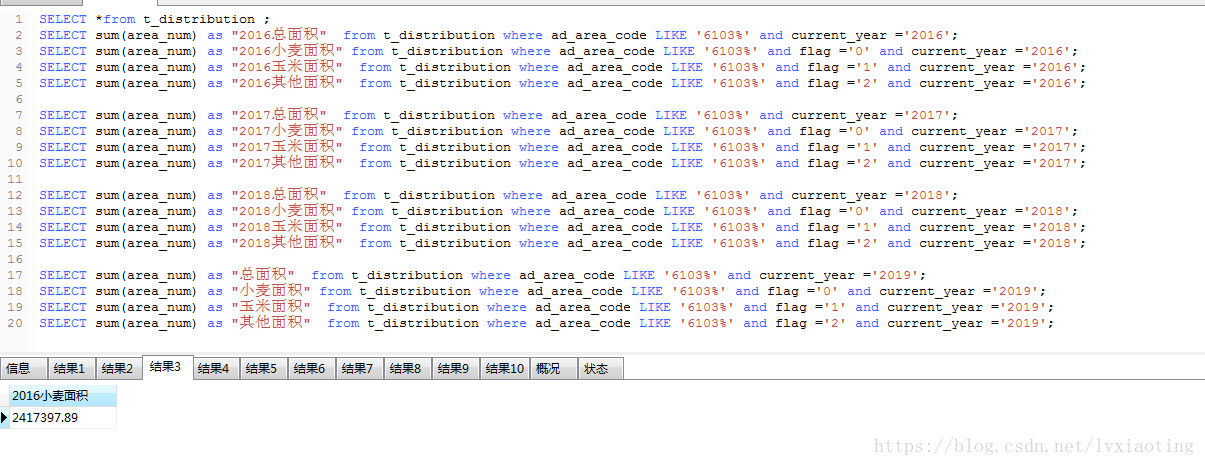Click current_year ='2019' on line 20

pyautogui.click(x=968, y=323)
